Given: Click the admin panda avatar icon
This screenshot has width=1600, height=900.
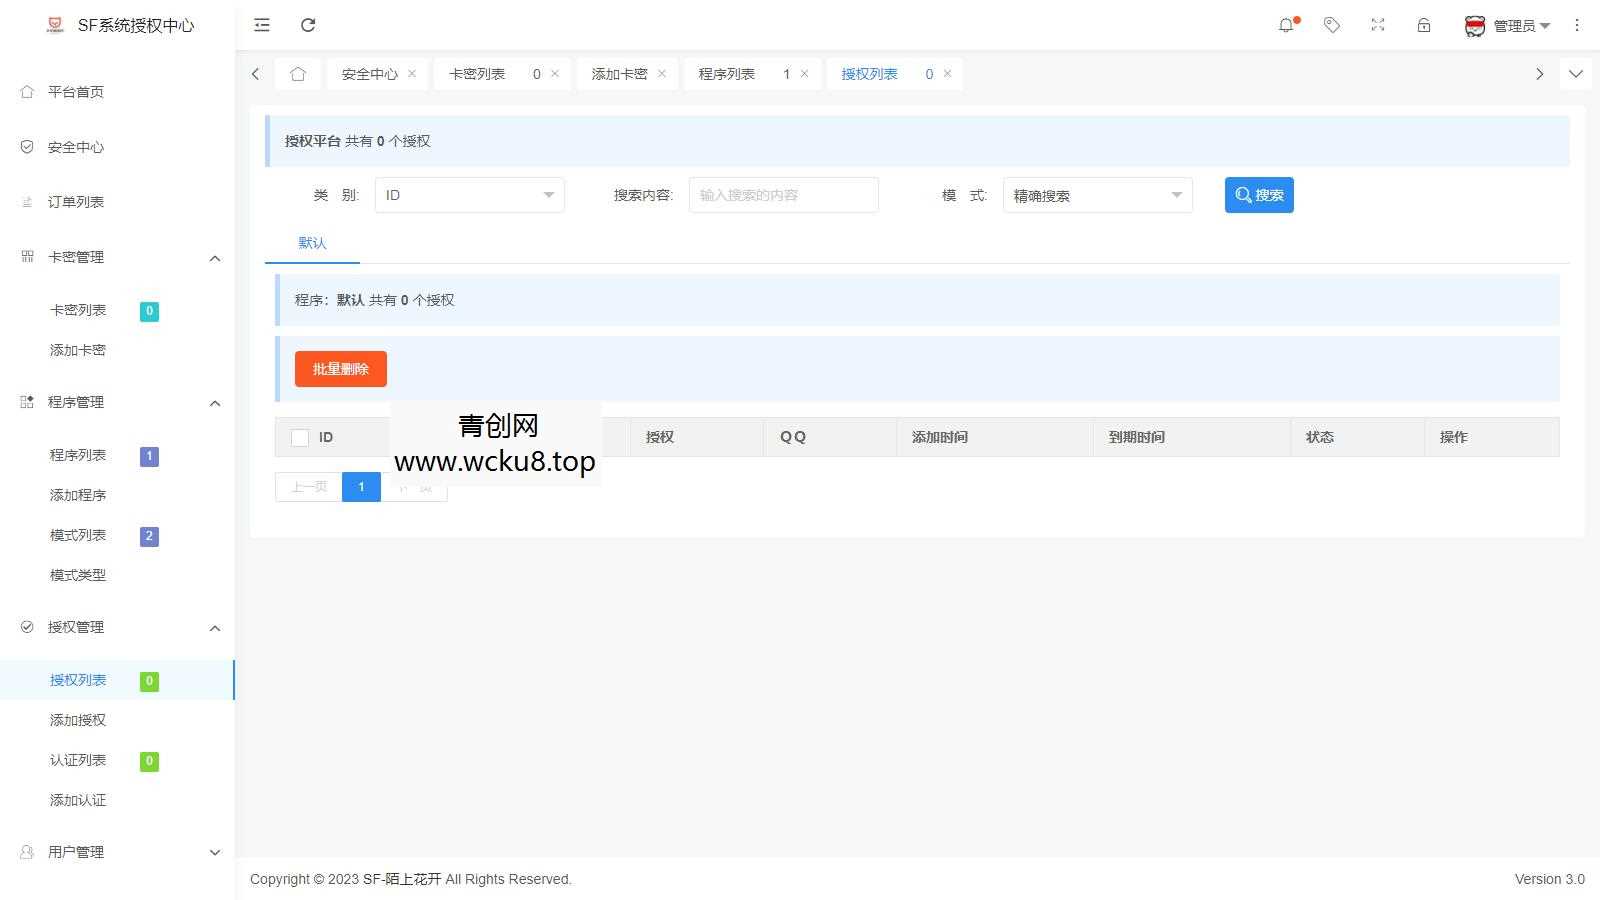Looking at the screenshot, I should pos(1474,25).
